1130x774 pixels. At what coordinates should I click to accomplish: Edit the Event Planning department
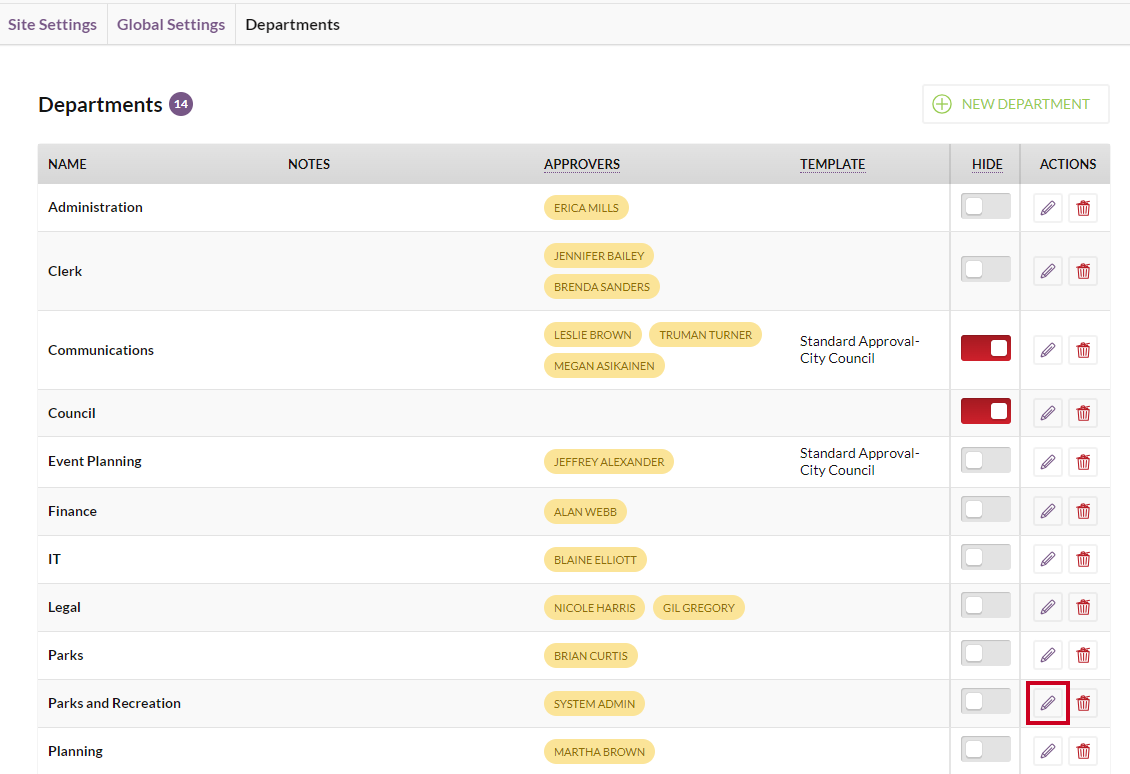coord(1048,462)
